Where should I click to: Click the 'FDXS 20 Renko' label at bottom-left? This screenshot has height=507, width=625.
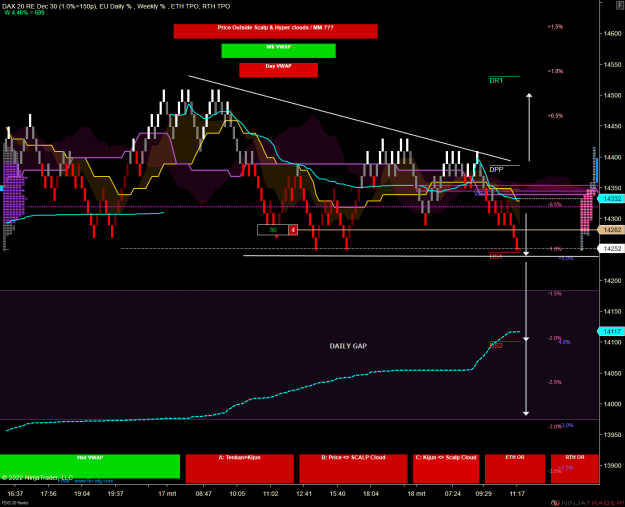click(14, 503)
